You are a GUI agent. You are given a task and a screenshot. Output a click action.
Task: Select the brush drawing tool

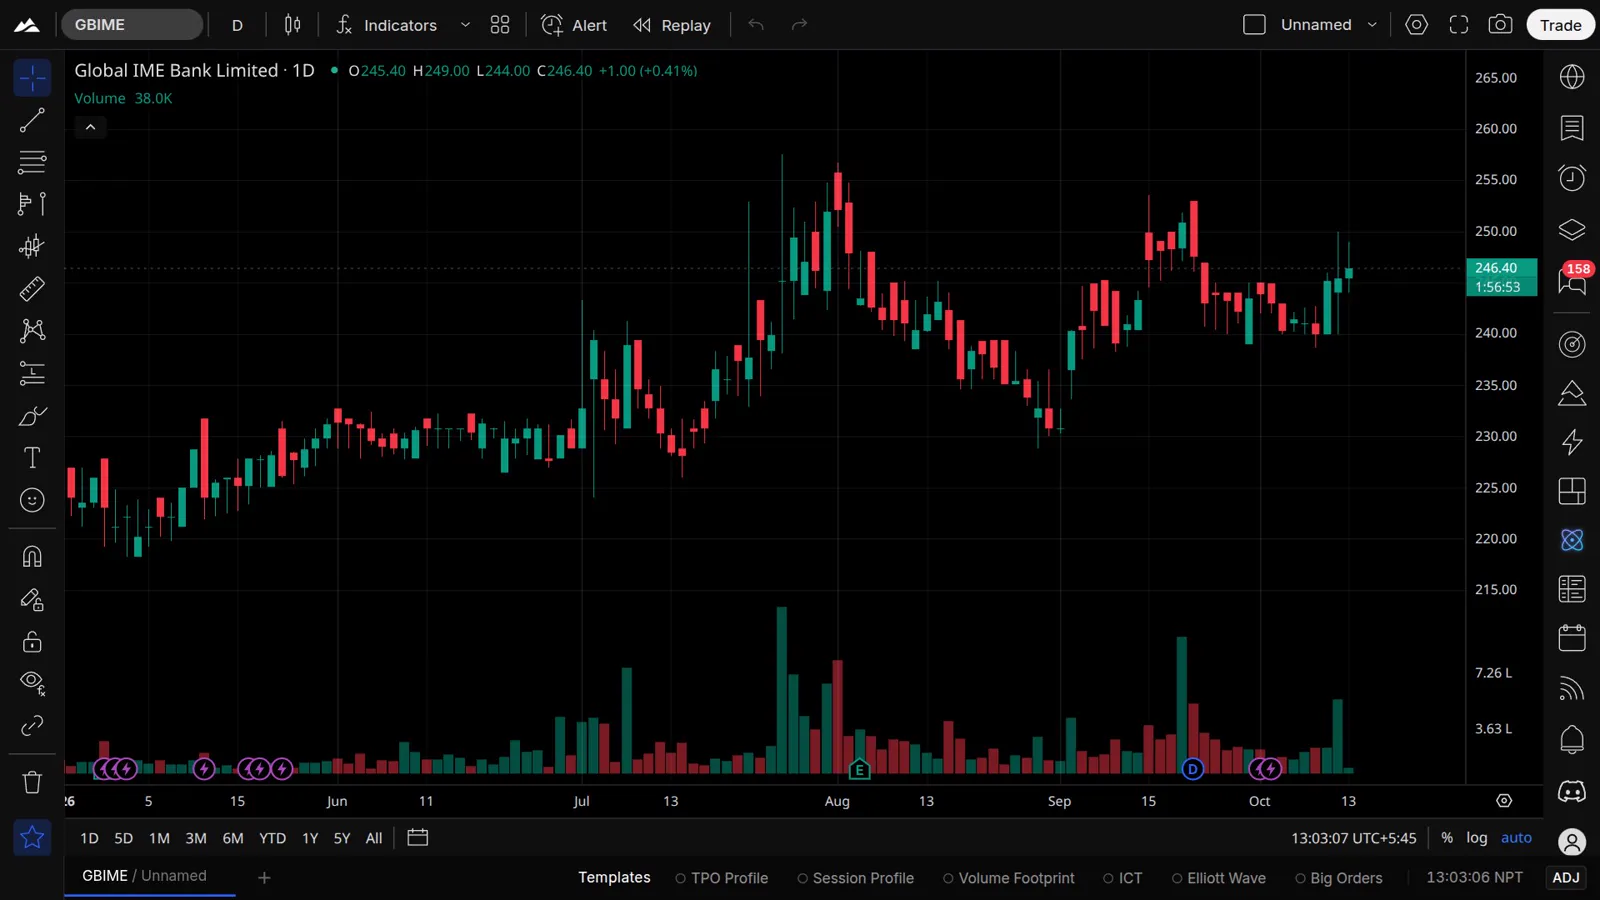tap(32, 416)
